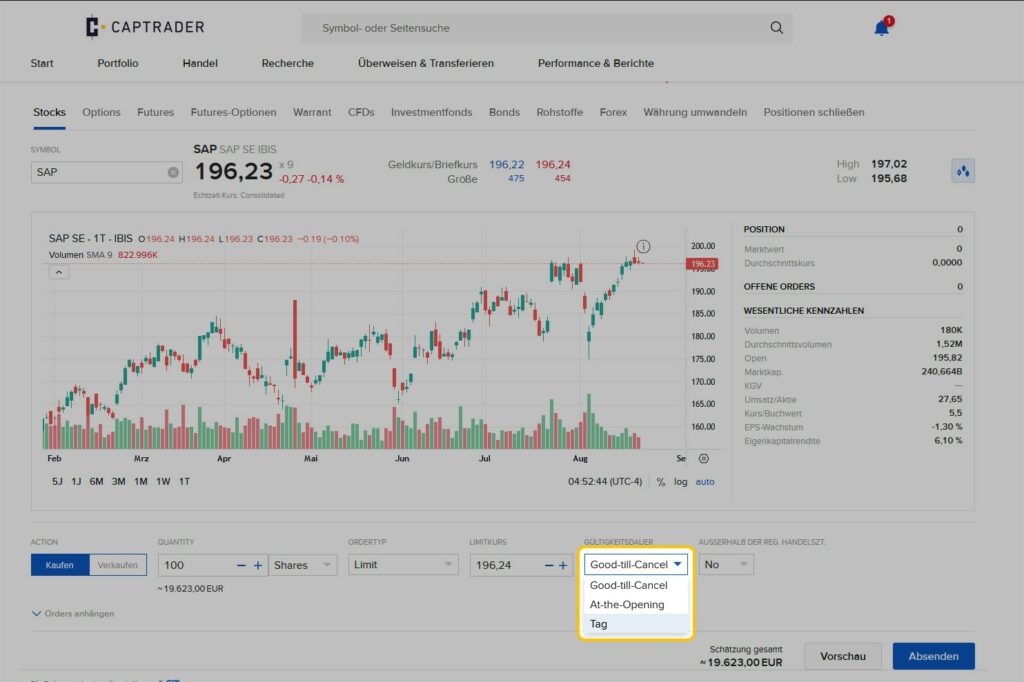Switch to the Forex tab
Image resolution: width=1024 pixels, height=682 pixels.
point(613,112)
